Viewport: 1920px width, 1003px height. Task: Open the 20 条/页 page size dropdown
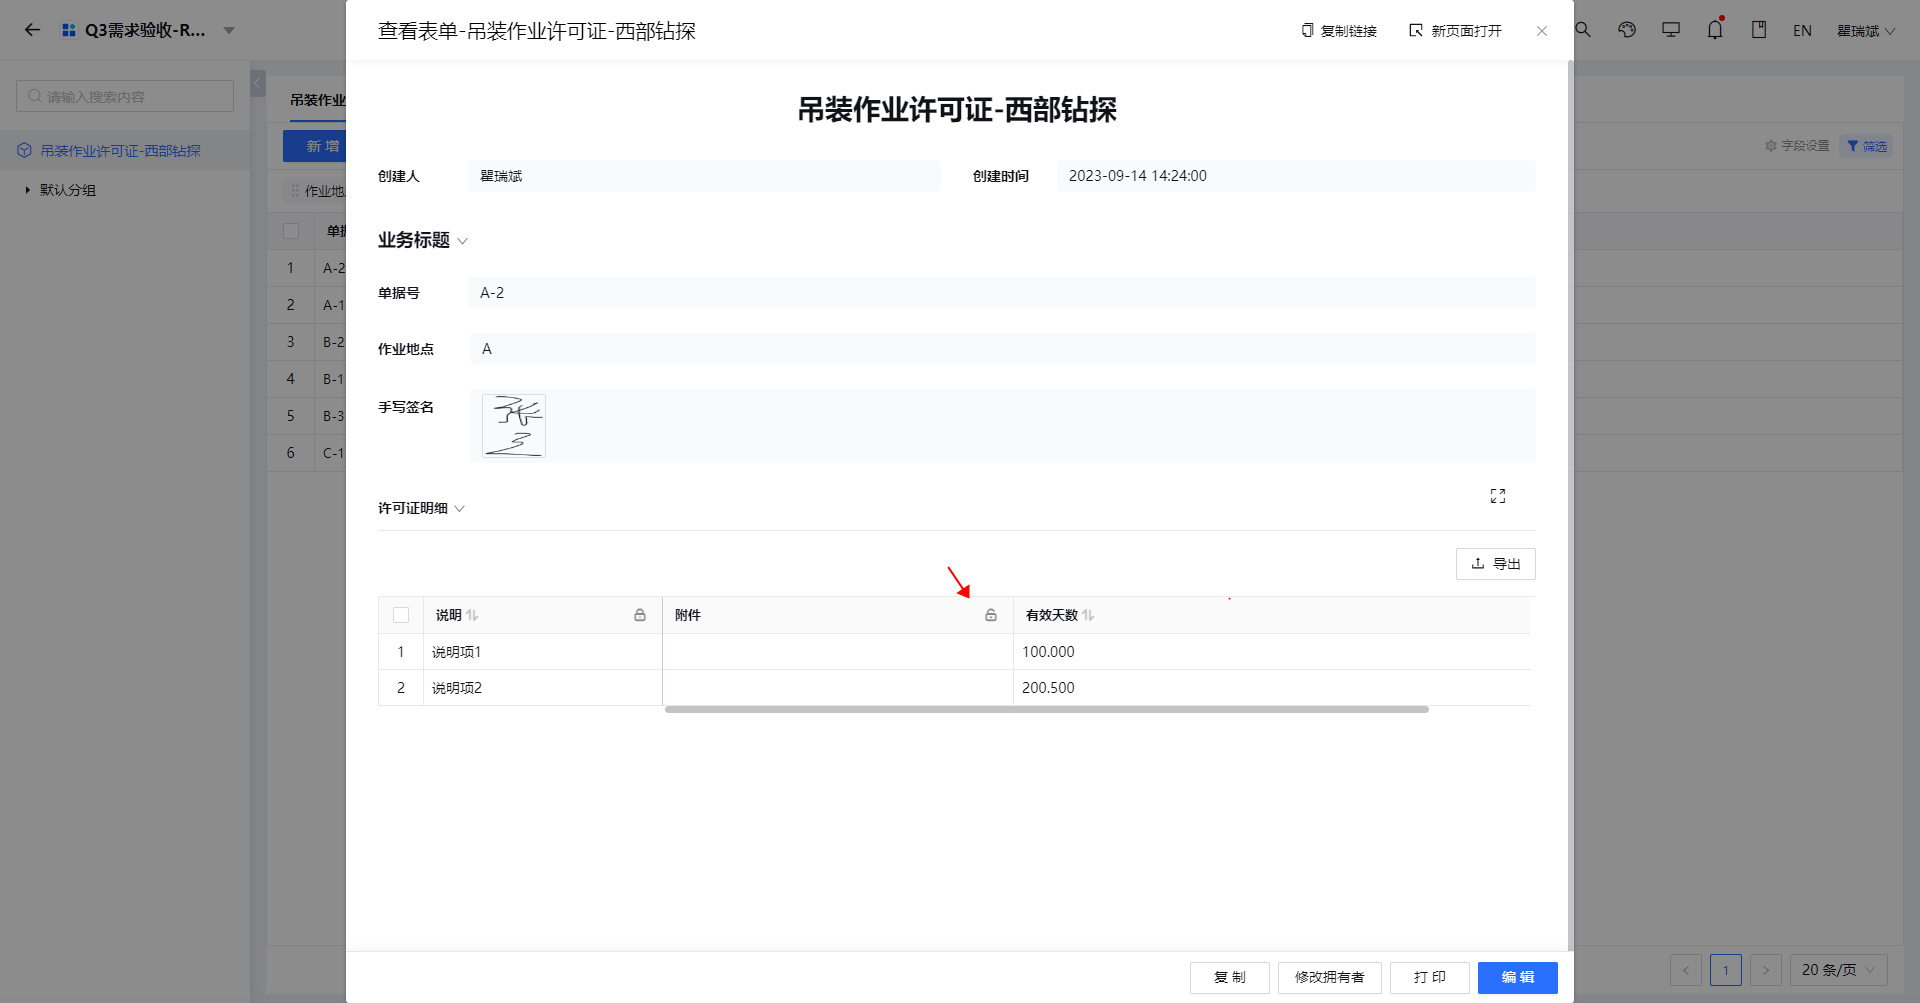pyautogui.click(x=1839, y=970)
